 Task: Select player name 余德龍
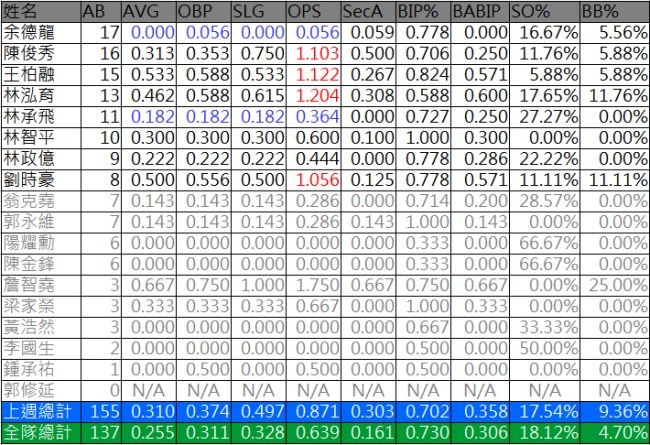[x=29, y=33]
